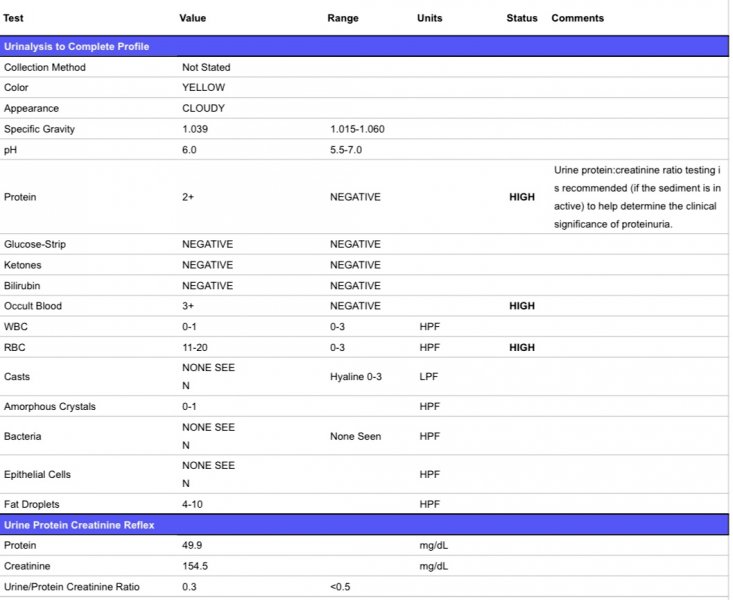Click the Range column header
The width and height of the screenshot is (733, 600).
tap(343, 18)
